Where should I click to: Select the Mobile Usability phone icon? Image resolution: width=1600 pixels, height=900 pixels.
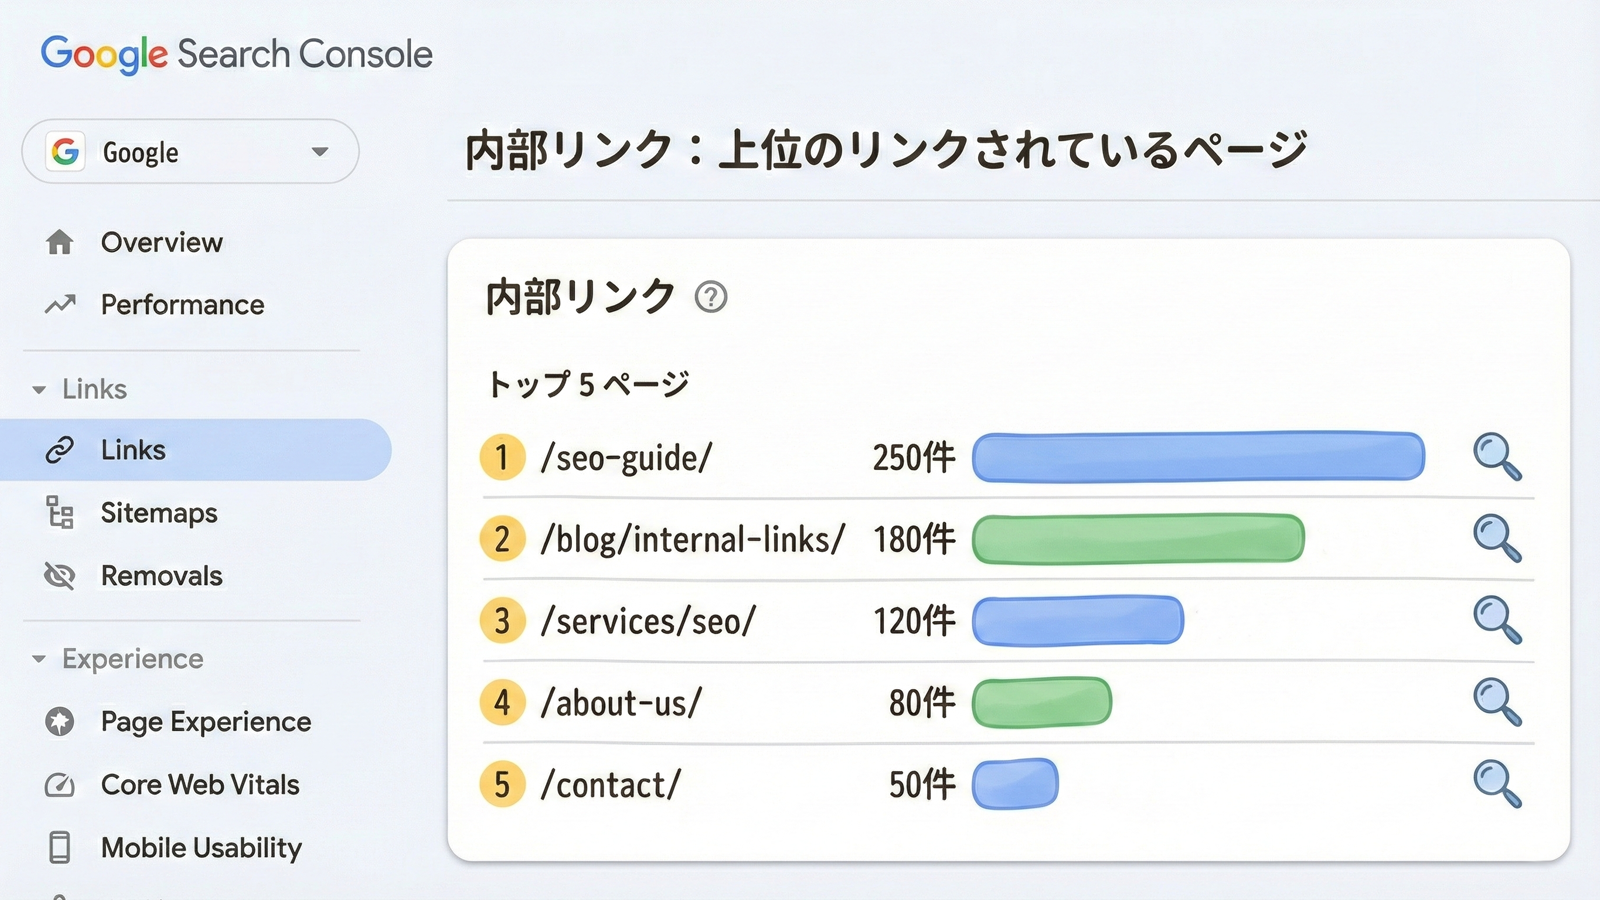61,848
